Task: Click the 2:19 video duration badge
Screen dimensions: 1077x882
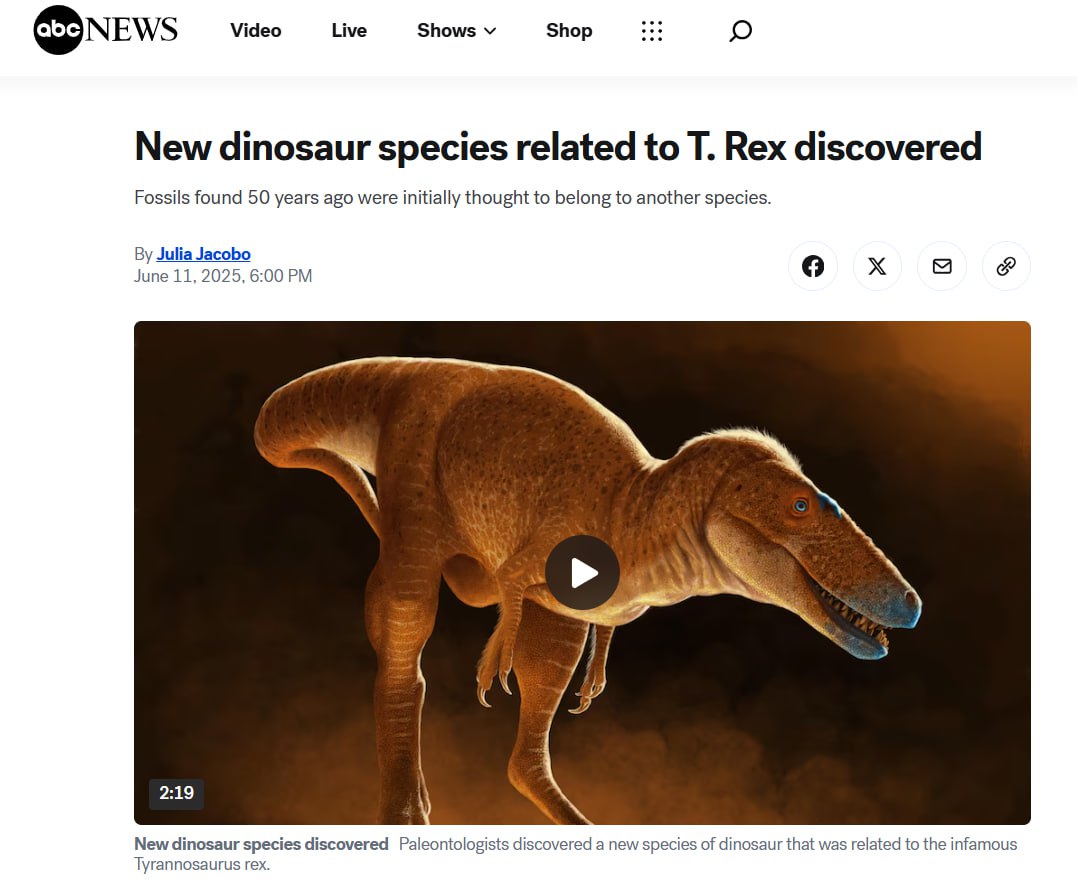Action: [x=176, y=793]
